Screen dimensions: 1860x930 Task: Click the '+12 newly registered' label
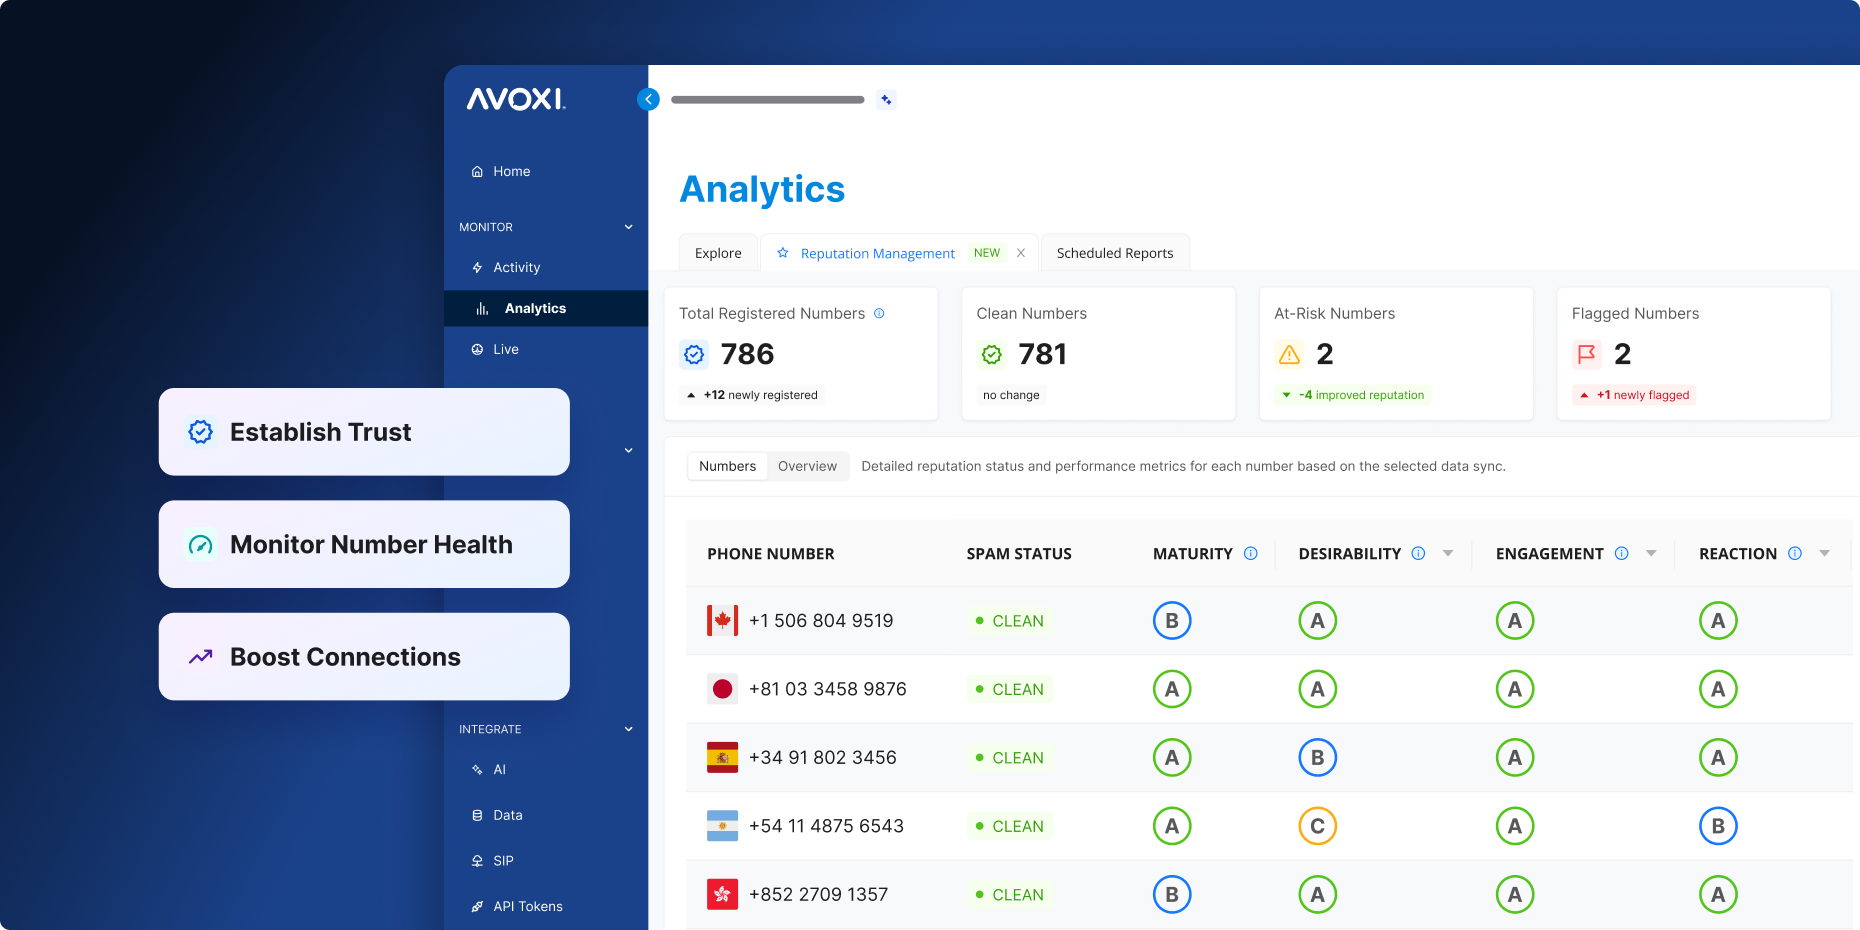tap(751, 395)
